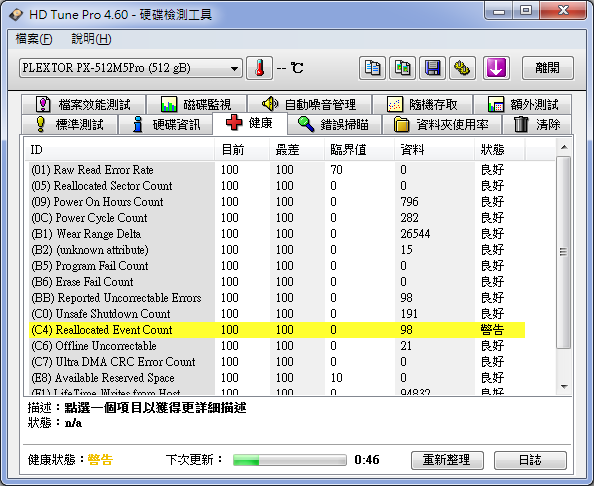Select row (C0) Unsafe Shutdown Count

[x=277, y=314]
